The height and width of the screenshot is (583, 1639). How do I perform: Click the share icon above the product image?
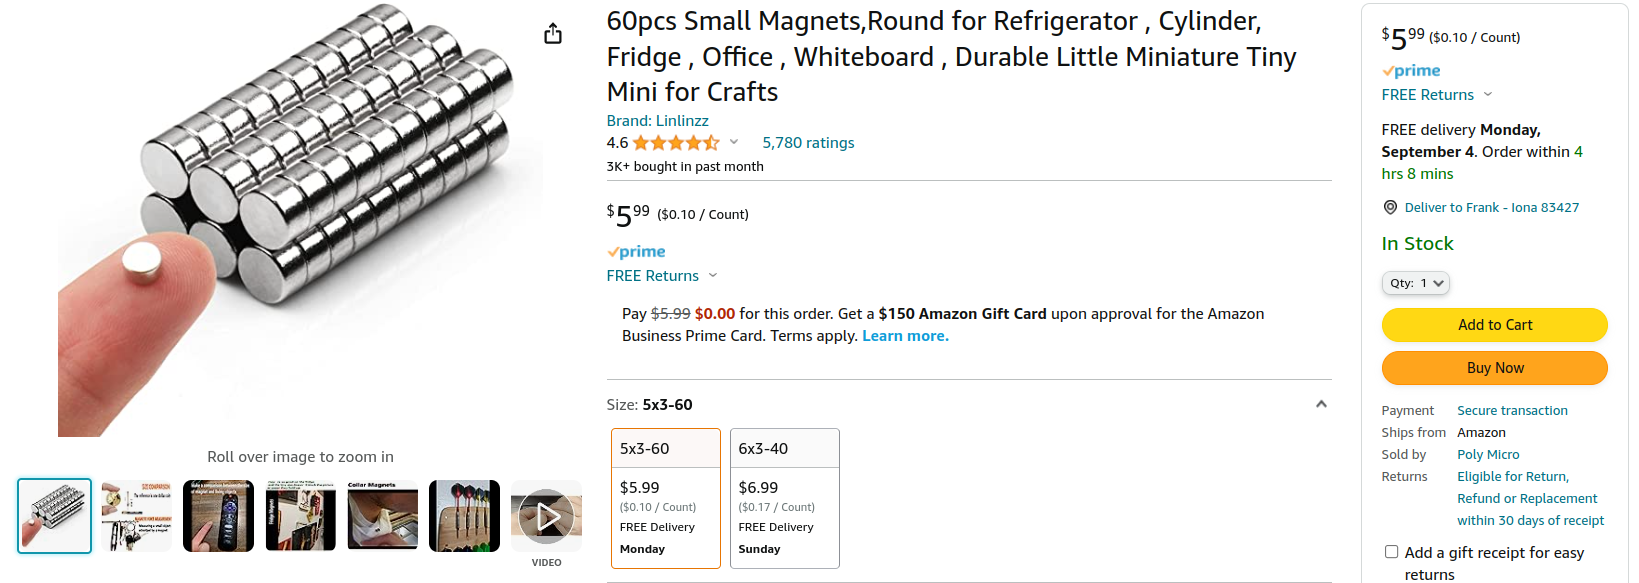tap(553, 32)
